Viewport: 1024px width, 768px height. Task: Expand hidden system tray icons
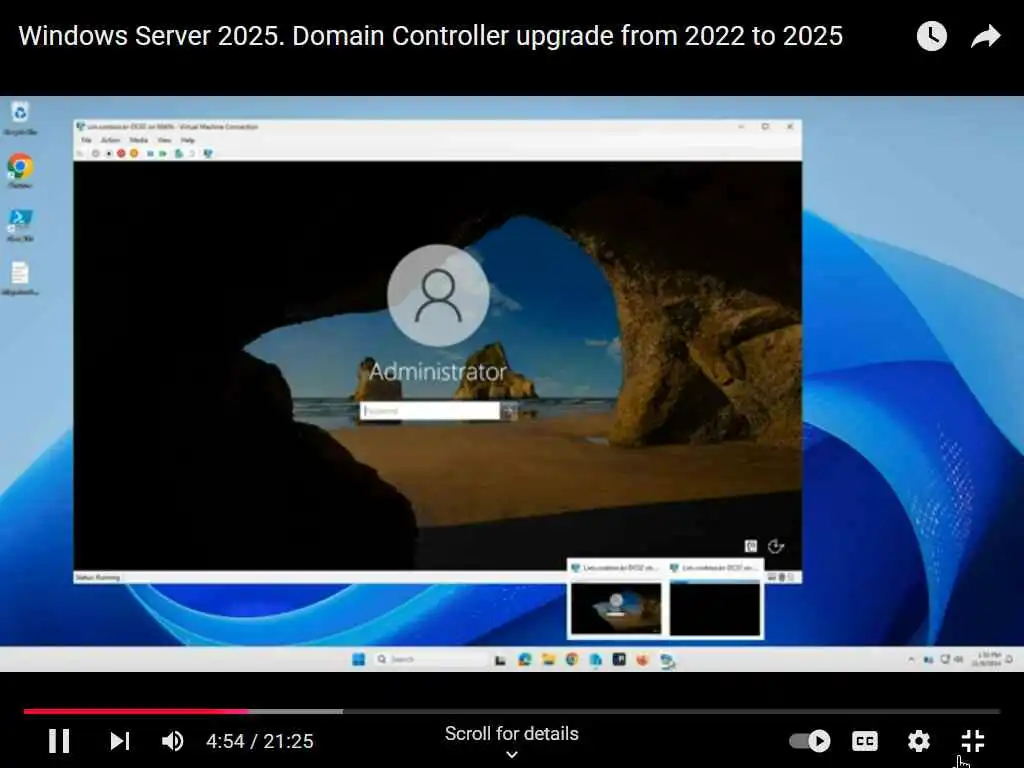click(x=911, y=660)
